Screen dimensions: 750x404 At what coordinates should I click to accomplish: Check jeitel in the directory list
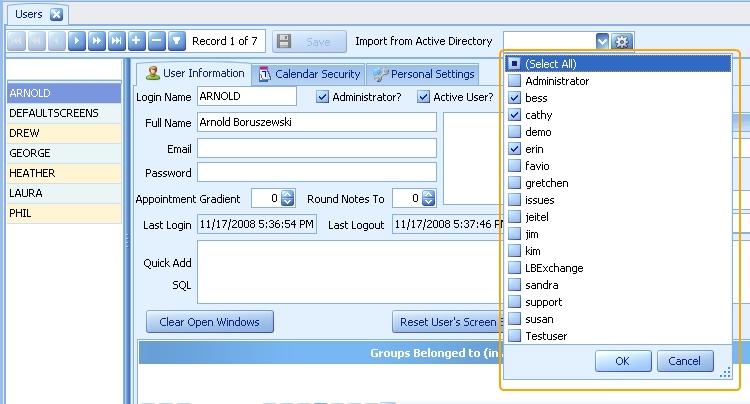tap(514, 217)
